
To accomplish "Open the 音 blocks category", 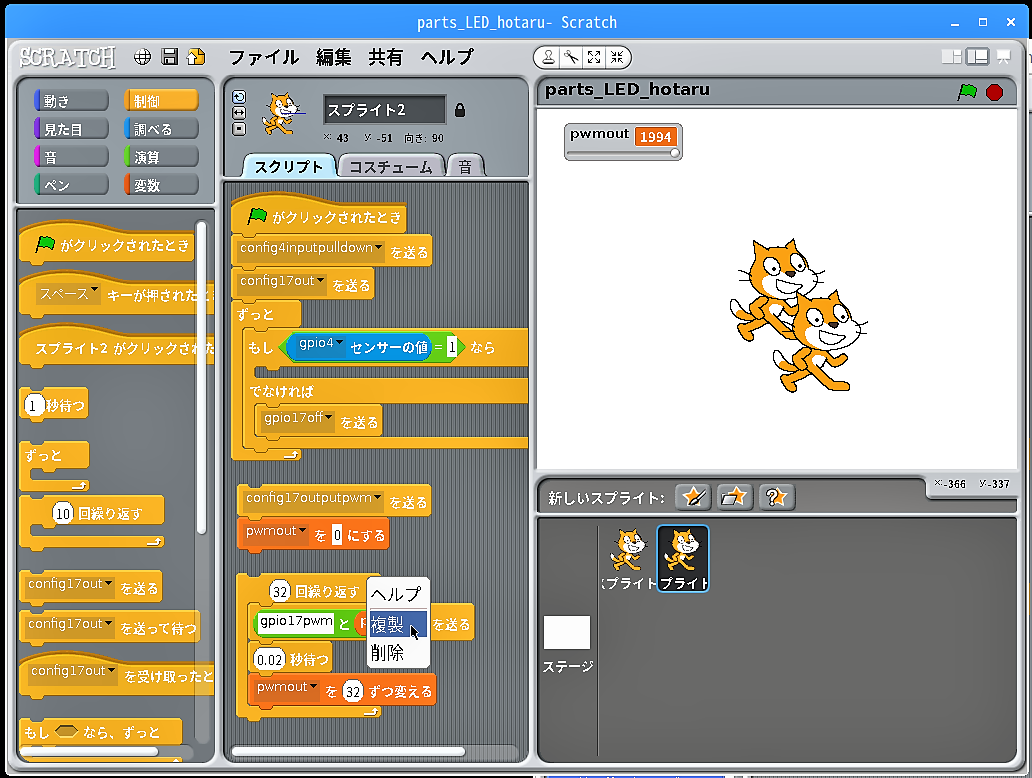I will pyautogui.click(x=71, y=157).
